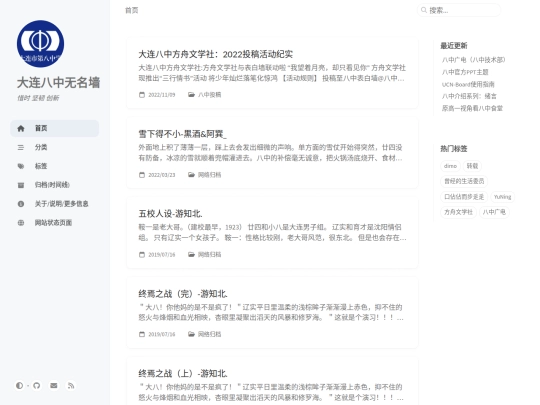Click the email envelope icon in sidebar footer
Image resolution: width=540 pixels, height=405 pixels.
click(54, 385)
